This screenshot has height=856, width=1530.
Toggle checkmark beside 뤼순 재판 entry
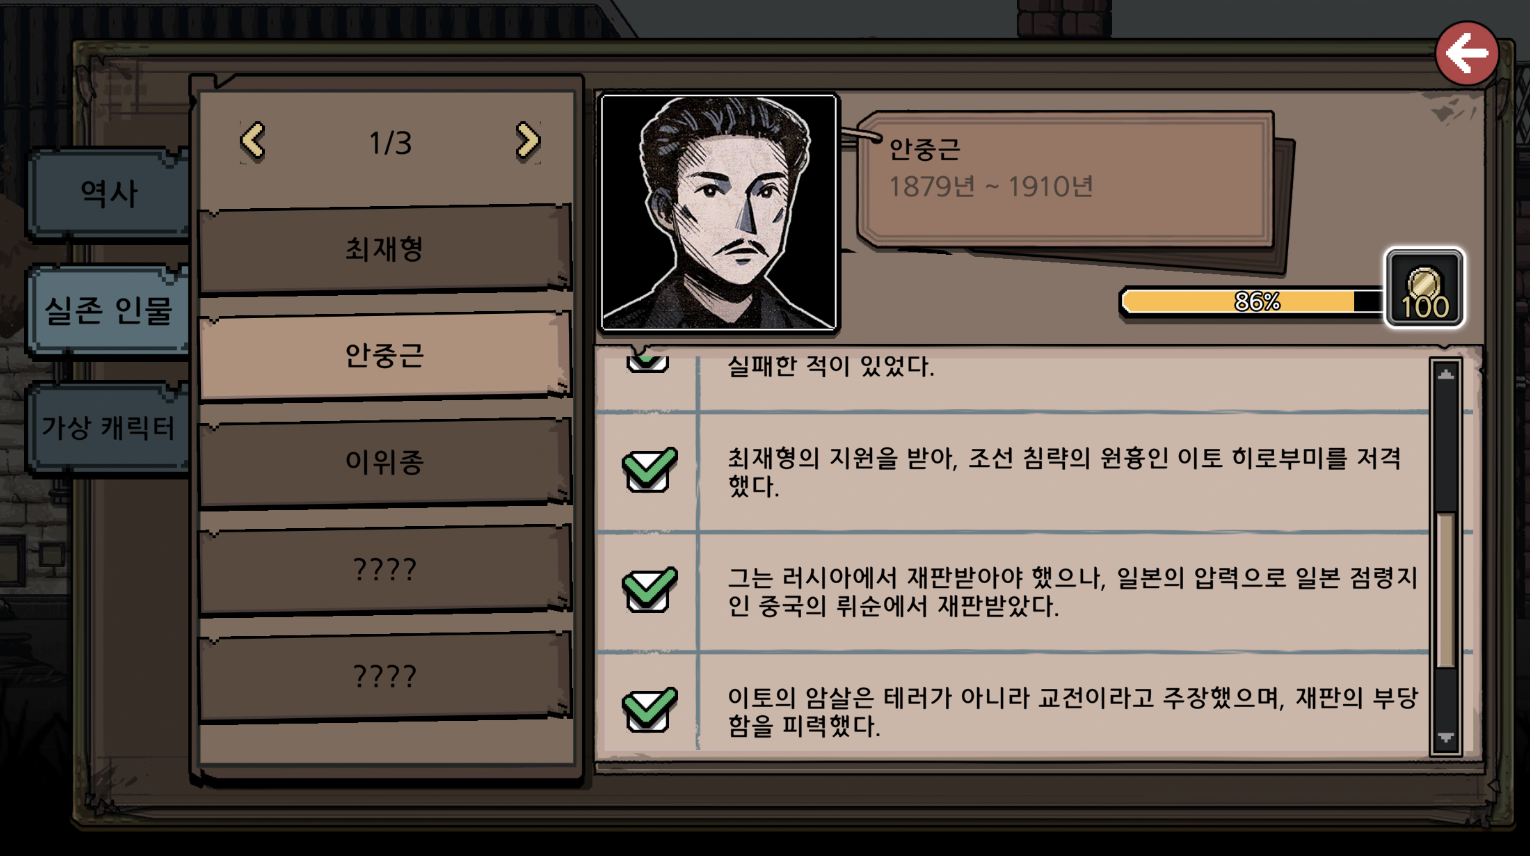[x=649, y=589]
